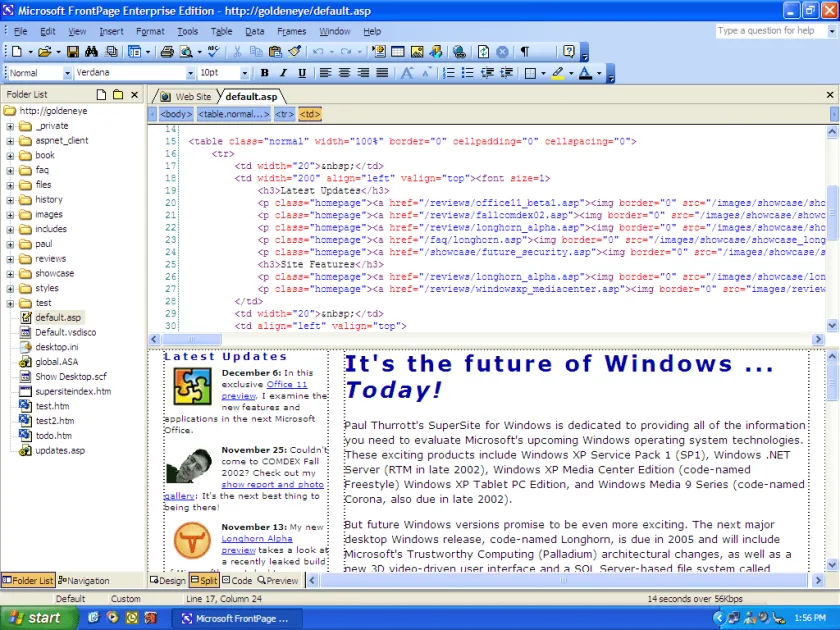
Task: Open the Frames menu
Action: (291, 31)
